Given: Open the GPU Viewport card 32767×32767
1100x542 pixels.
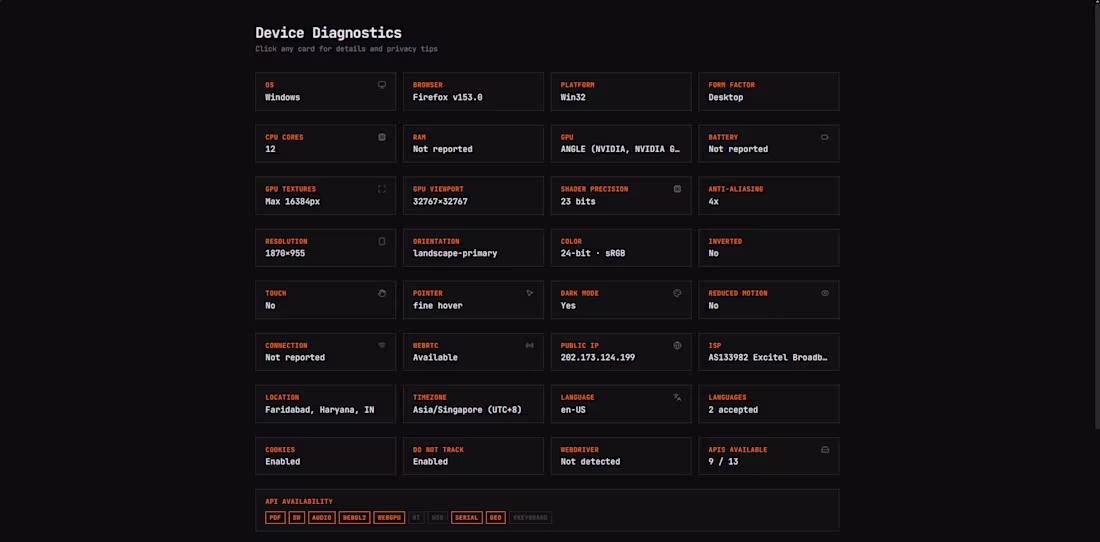Looking at the screenshot, I should pos(474,196).
